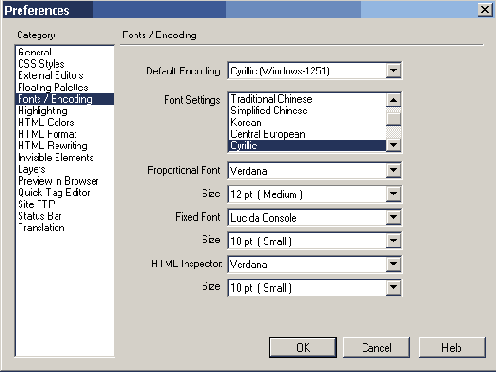The height and width of the screenshot is (372, 496).
Task: Select HTML Colors category
Action: pyautogui.click(x=46, y=122)
